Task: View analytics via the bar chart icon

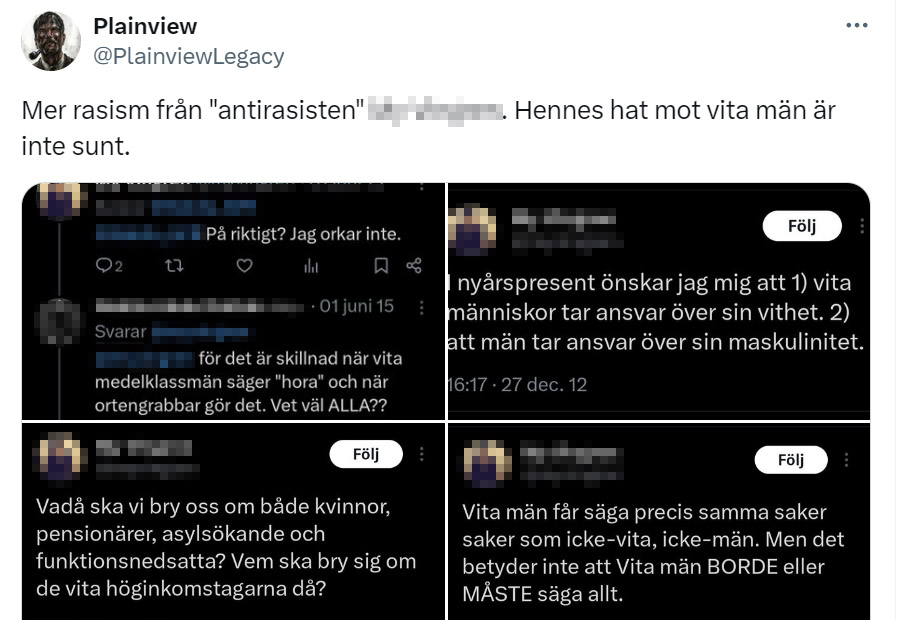Action: pos(311,265)
